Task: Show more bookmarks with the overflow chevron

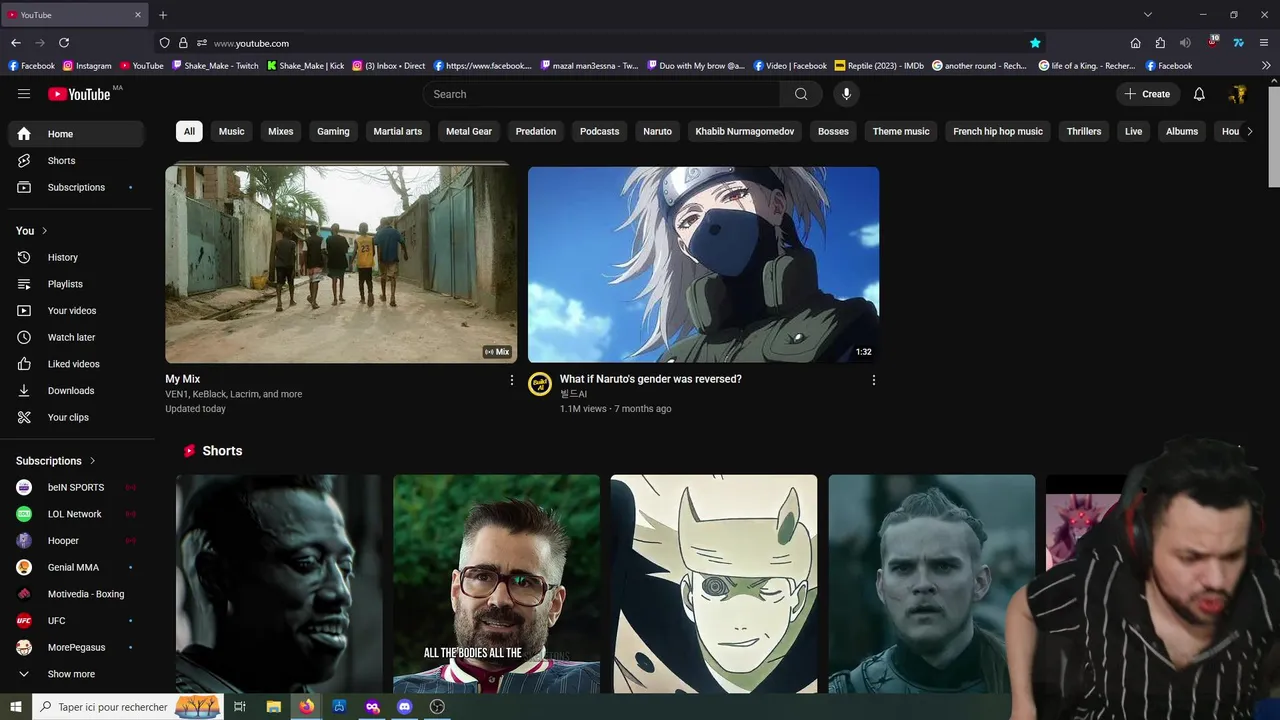Action: [x=1266, y=66]
